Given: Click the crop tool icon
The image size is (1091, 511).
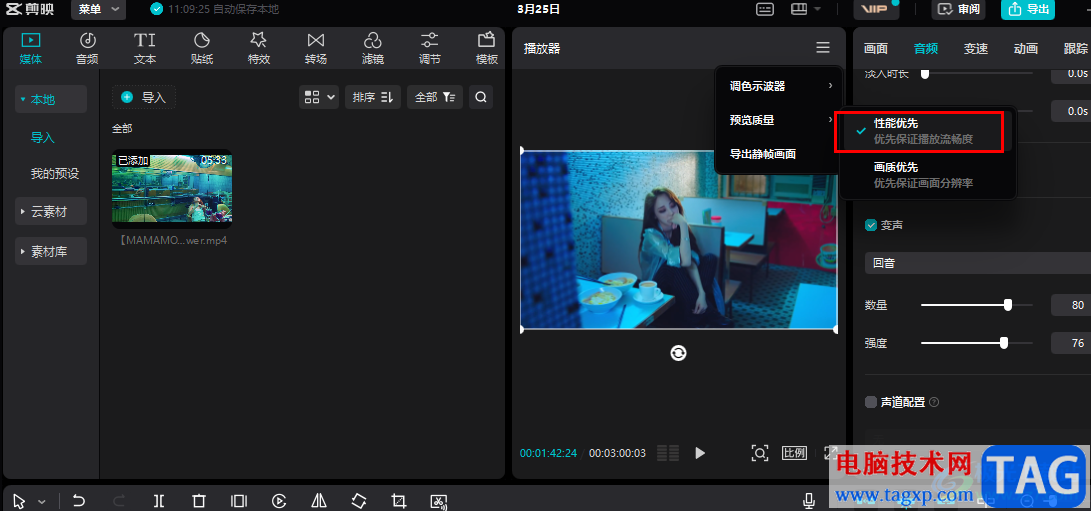Looking at the screenshot, I should pos(399,501).
